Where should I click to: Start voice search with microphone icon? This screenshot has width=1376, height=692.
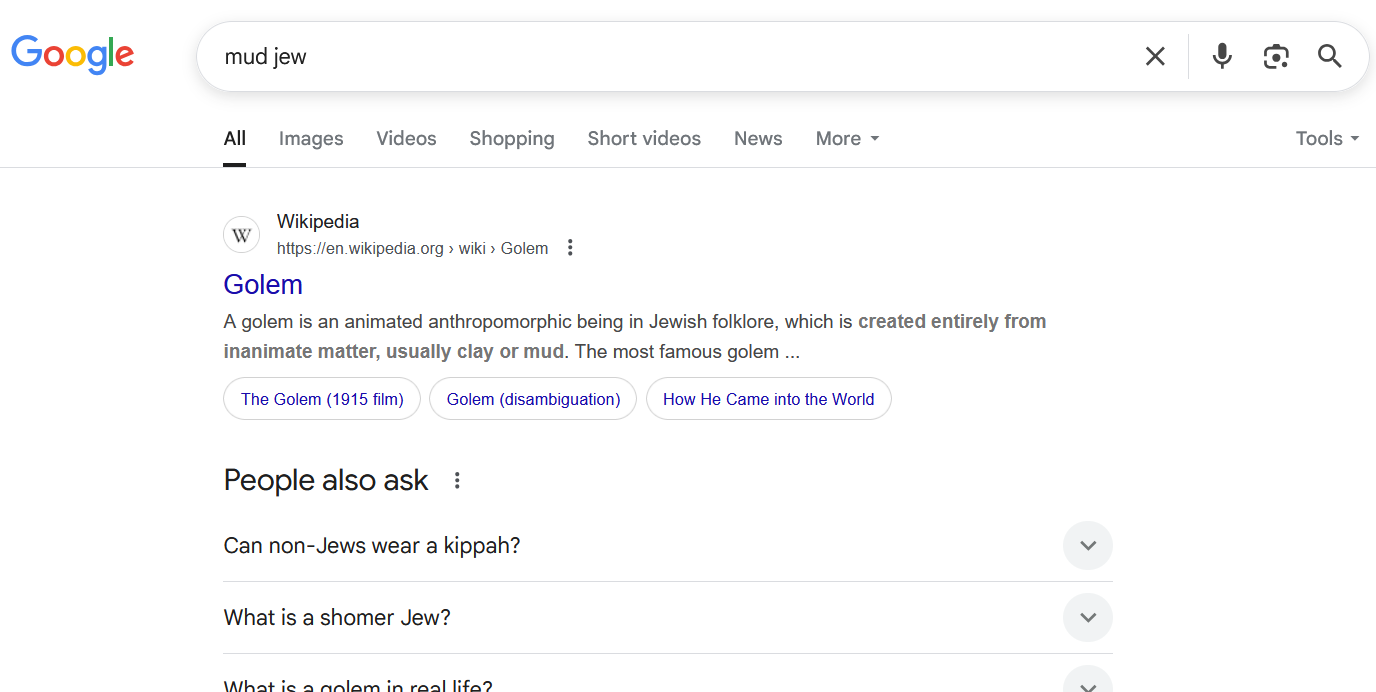click(x=1222, y=56)
